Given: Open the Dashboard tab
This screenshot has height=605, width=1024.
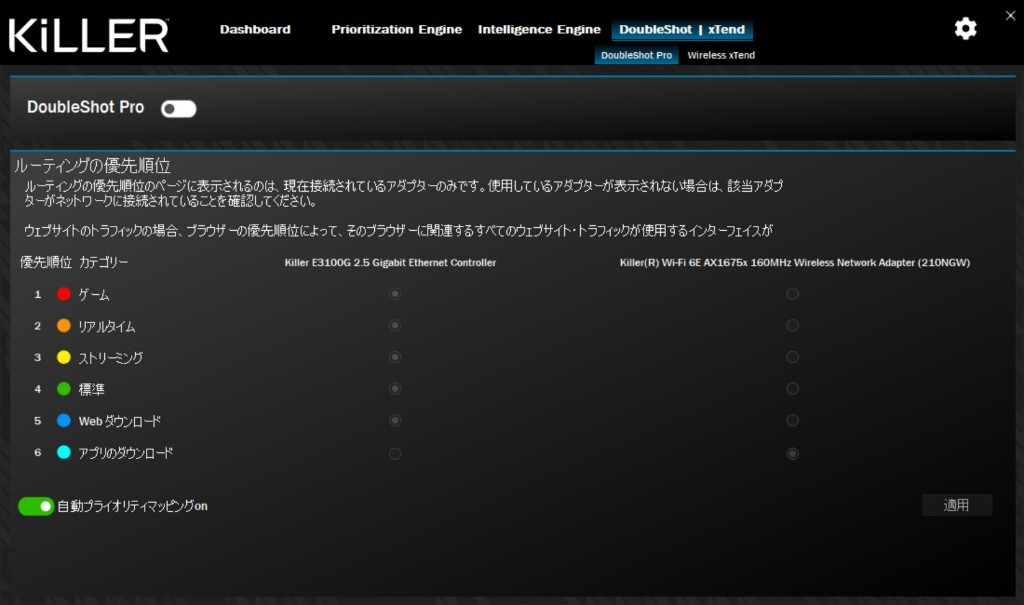Looking at the screenshot, I should (x=255, y=29).
